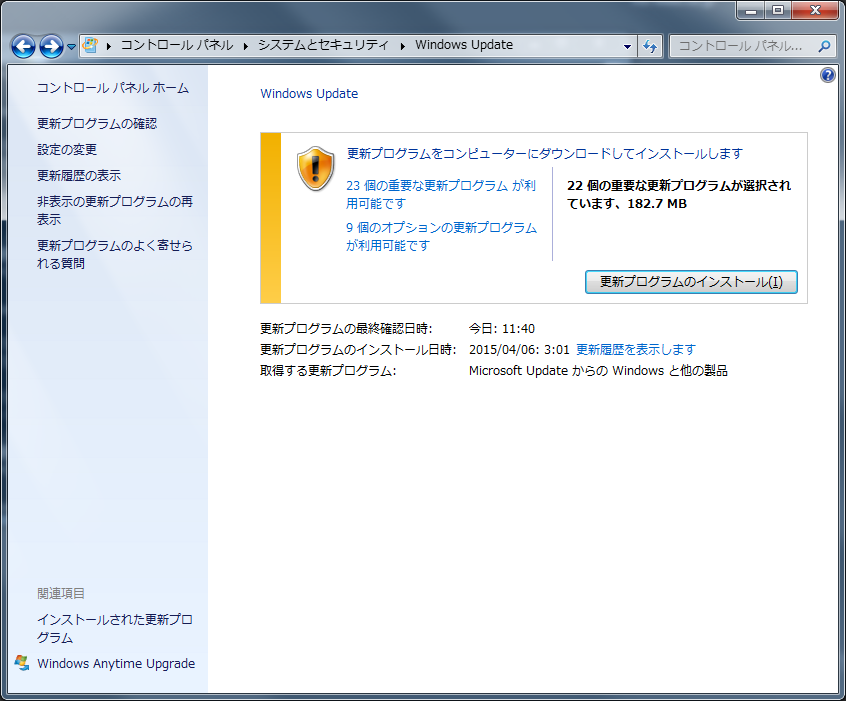Screen dimensions: 846x701
Task: Open 9 個のオプションの更新プログラム link
Action: coord(441,236)
